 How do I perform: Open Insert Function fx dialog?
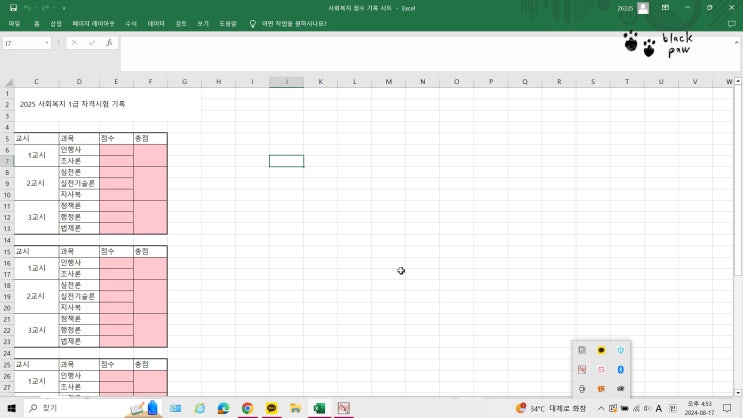click(x=109, y=43)
